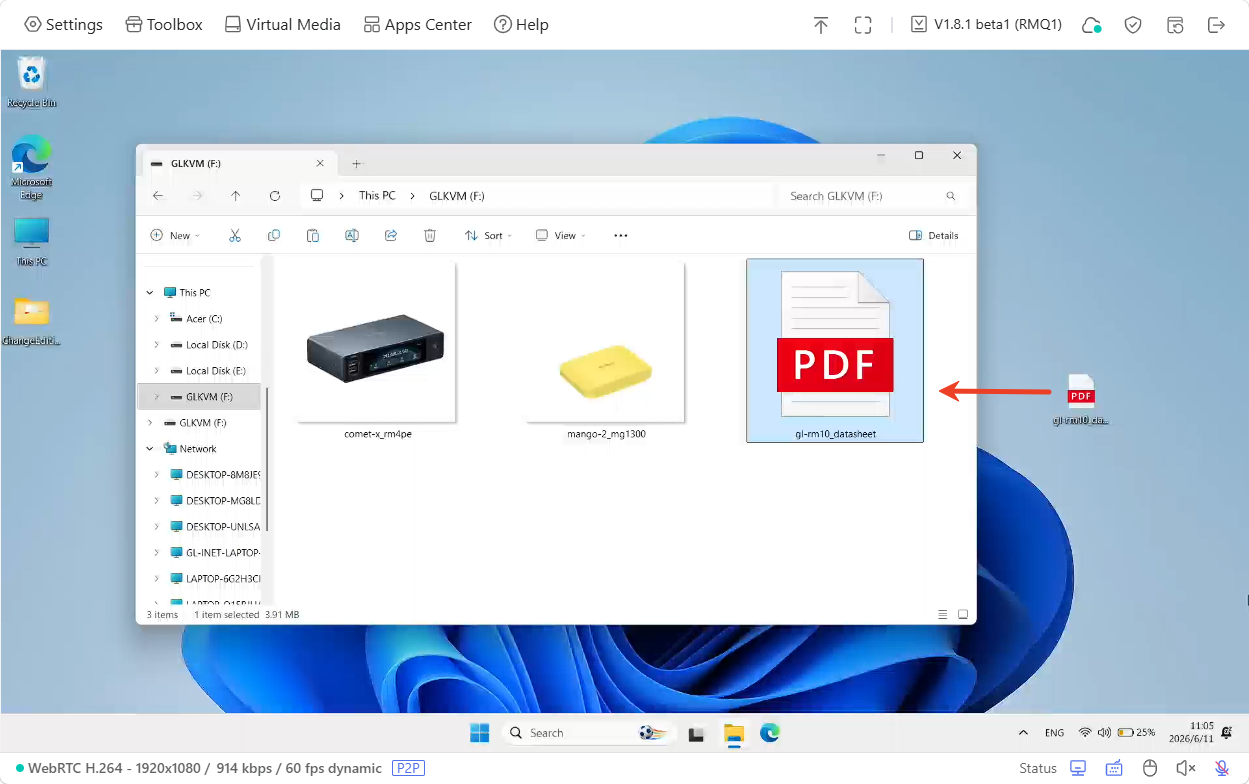The image size is (1249, 784).
Task: Click GLKVM (F:) in the address breadcrumb
Action: 457,196
